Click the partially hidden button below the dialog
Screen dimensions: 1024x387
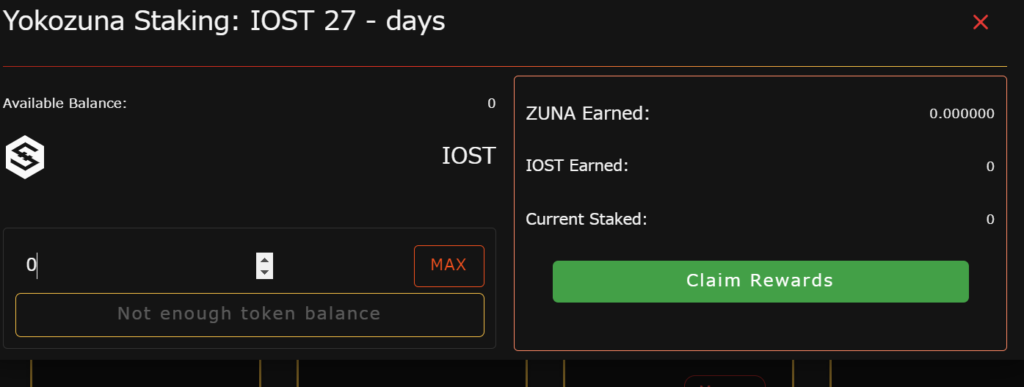click(724, 381)
